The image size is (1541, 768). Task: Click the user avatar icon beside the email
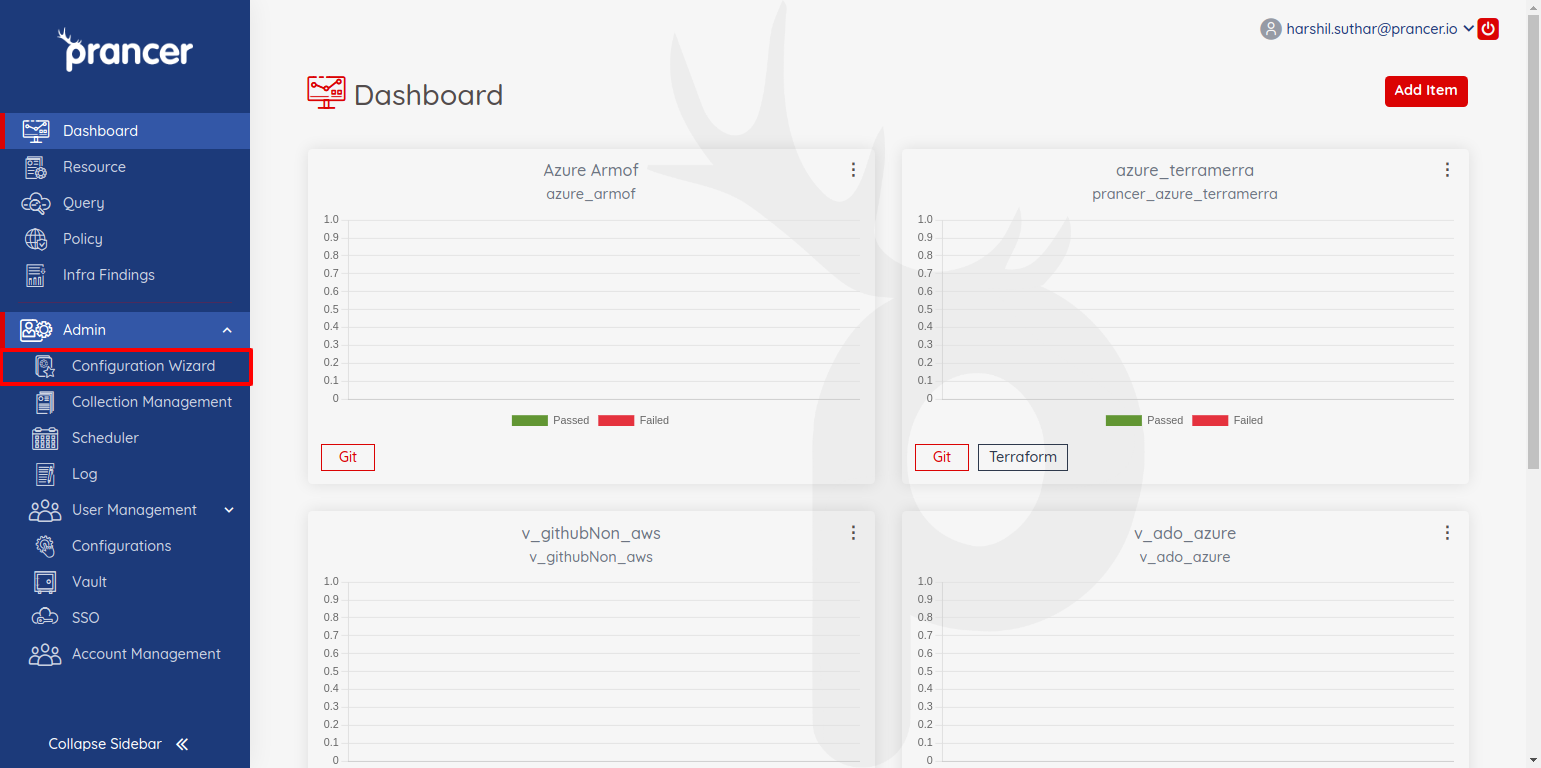1271,29
